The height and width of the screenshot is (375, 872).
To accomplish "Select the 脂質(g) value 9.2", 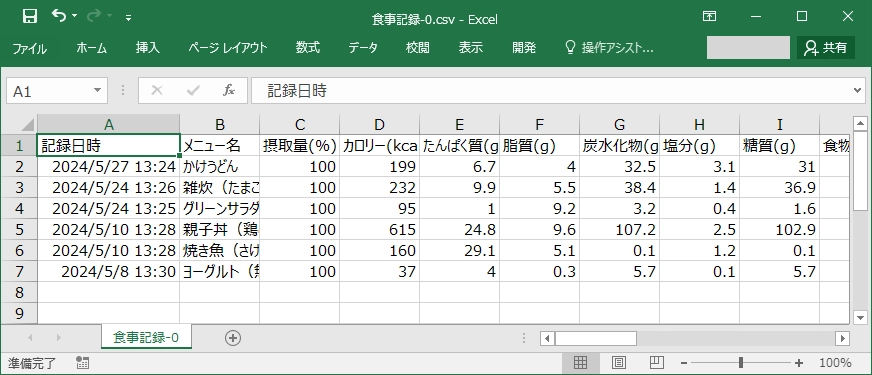I will point(539,208).
